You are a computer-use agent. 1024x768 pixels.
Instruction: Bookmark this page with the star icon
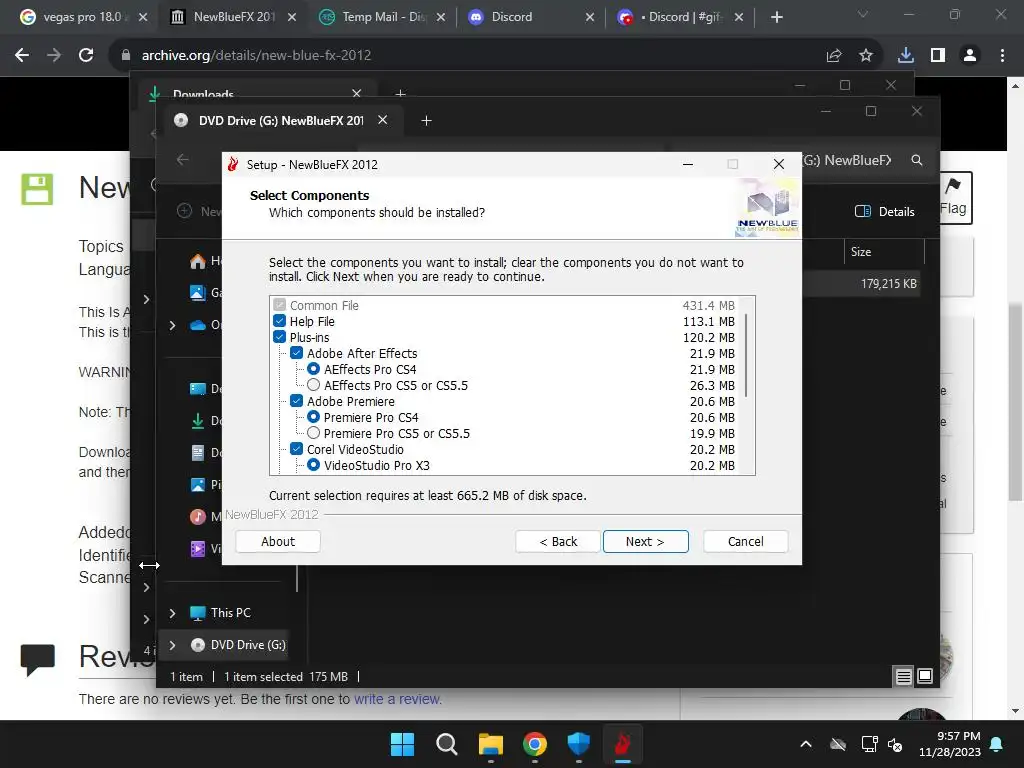[866, 56]
